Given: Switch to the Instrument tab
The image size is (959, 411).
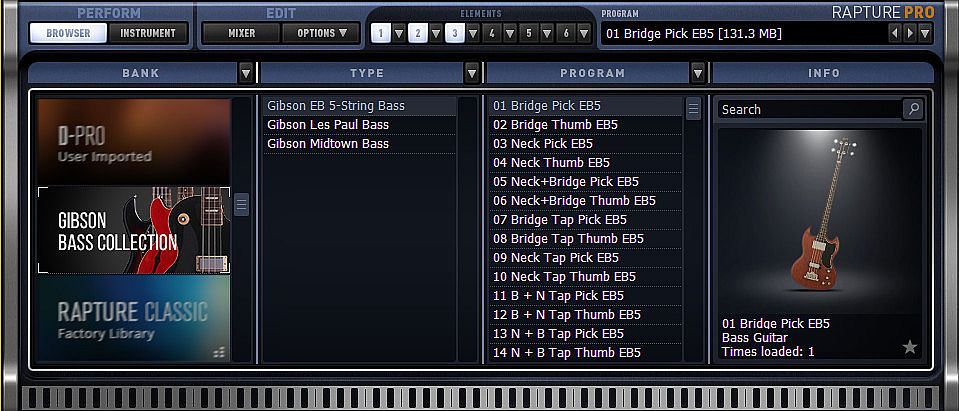Looking at the screenshot, I should (x=148, y=33).
